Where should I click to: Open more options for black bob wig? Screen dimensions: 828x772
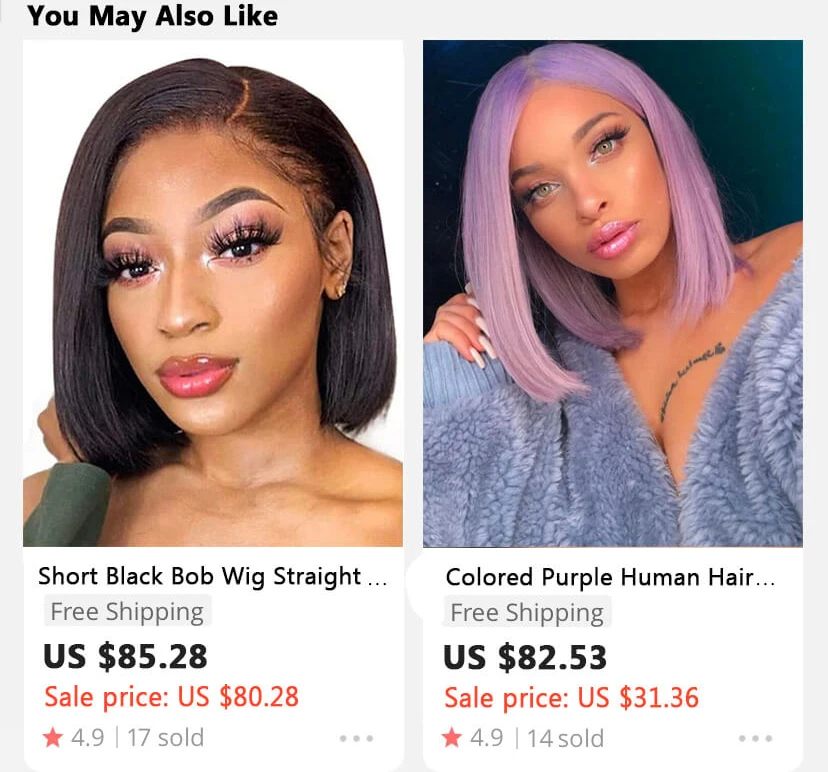point(356,738)
